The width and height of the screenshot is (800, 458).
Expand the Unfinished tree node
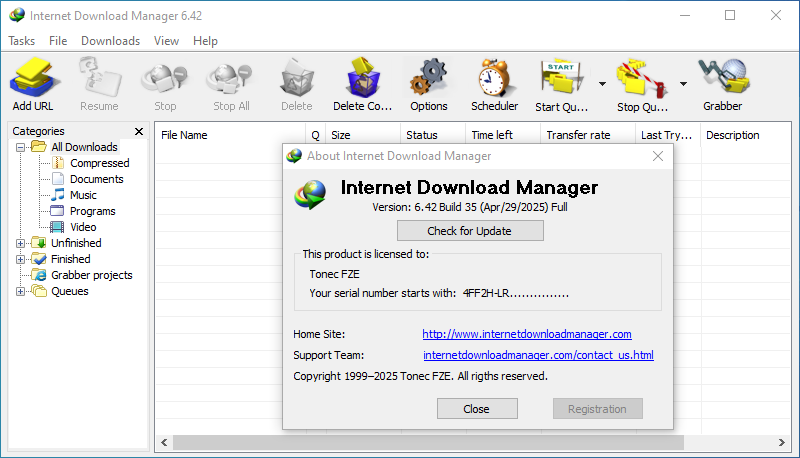[x=20, y=243]
